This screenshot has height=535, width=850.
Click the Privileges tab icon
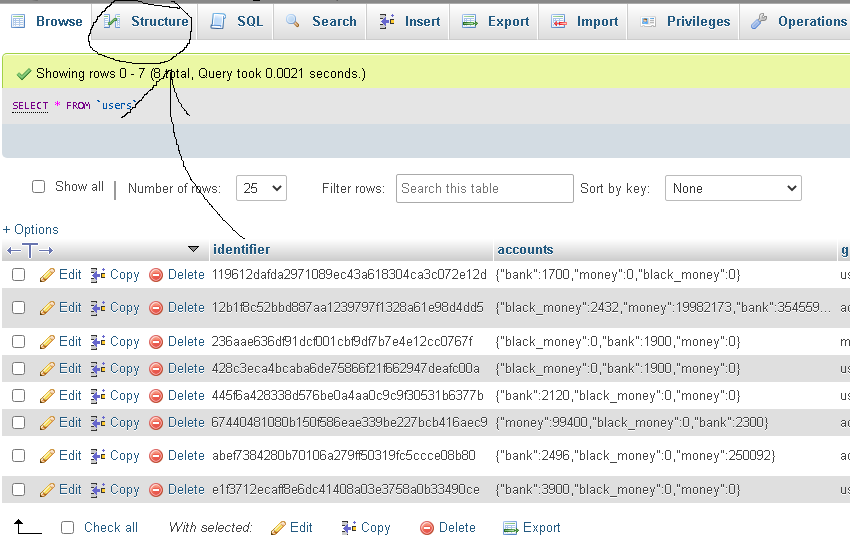(x=649, y=22)
